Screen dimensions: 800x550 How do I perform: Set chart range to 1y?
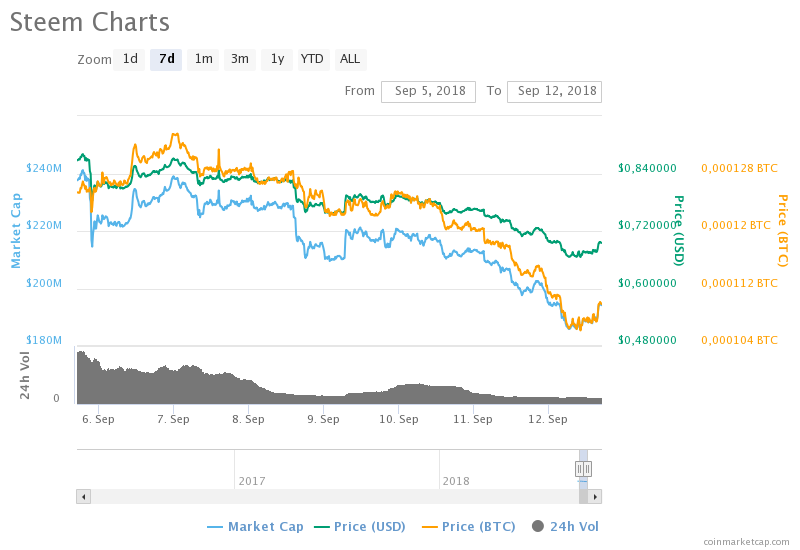(277, 59)
